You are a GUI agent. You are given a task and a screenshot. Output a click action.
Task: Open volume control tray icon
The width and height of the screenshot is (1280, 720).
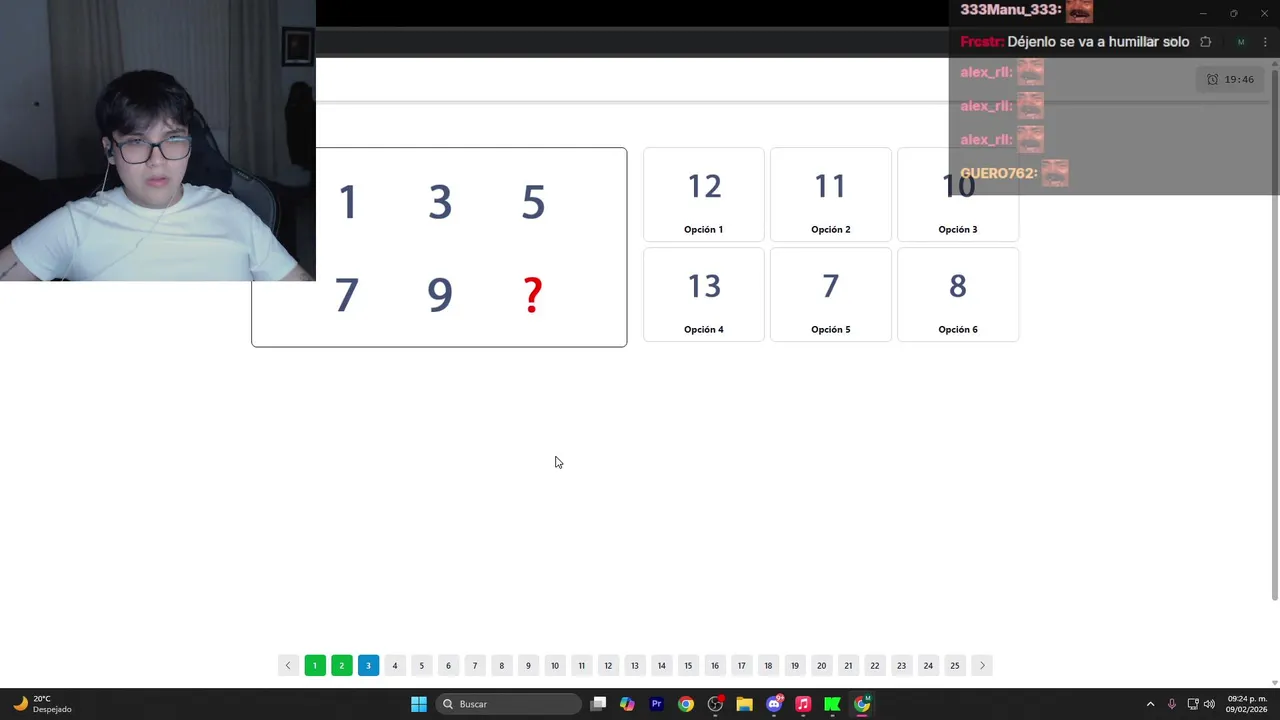pos(1209,704)
